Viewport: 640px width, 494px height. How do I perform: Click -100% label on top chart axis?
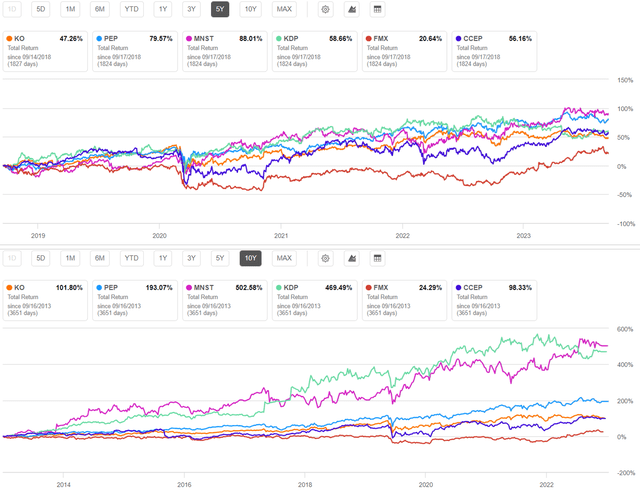(626, 224)
